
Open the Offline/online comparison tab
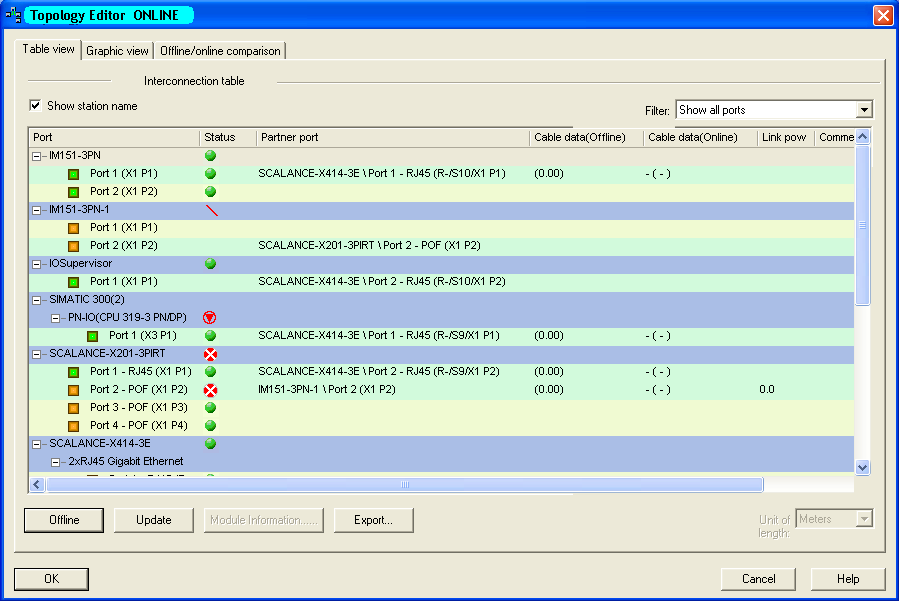220,51
